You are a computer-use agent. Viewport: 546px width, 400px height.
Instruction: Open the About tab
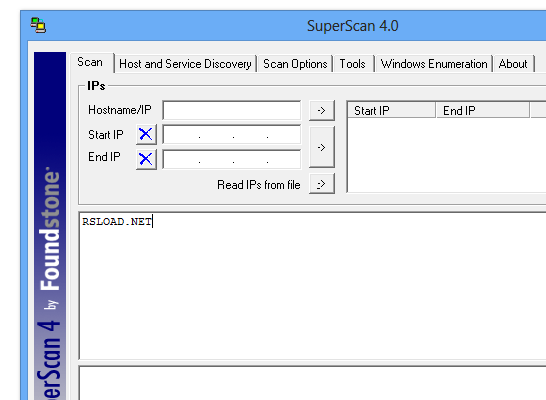tap(513, 64)
